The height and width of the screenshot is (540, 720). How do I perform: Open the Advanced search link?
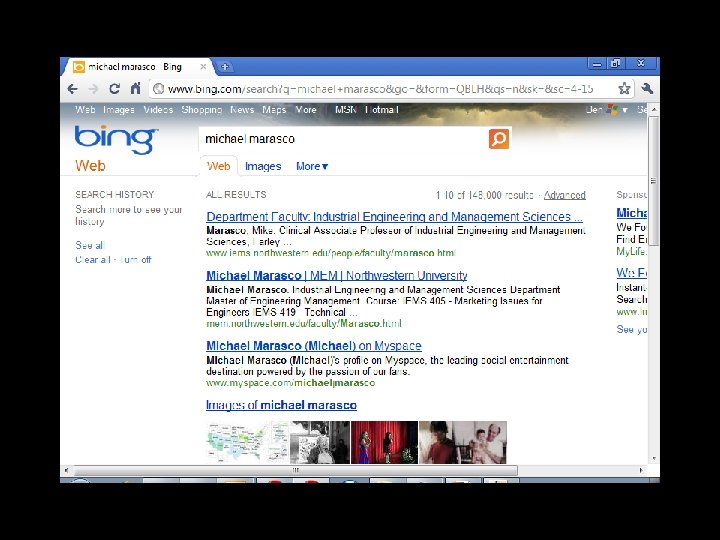(565, 195)
